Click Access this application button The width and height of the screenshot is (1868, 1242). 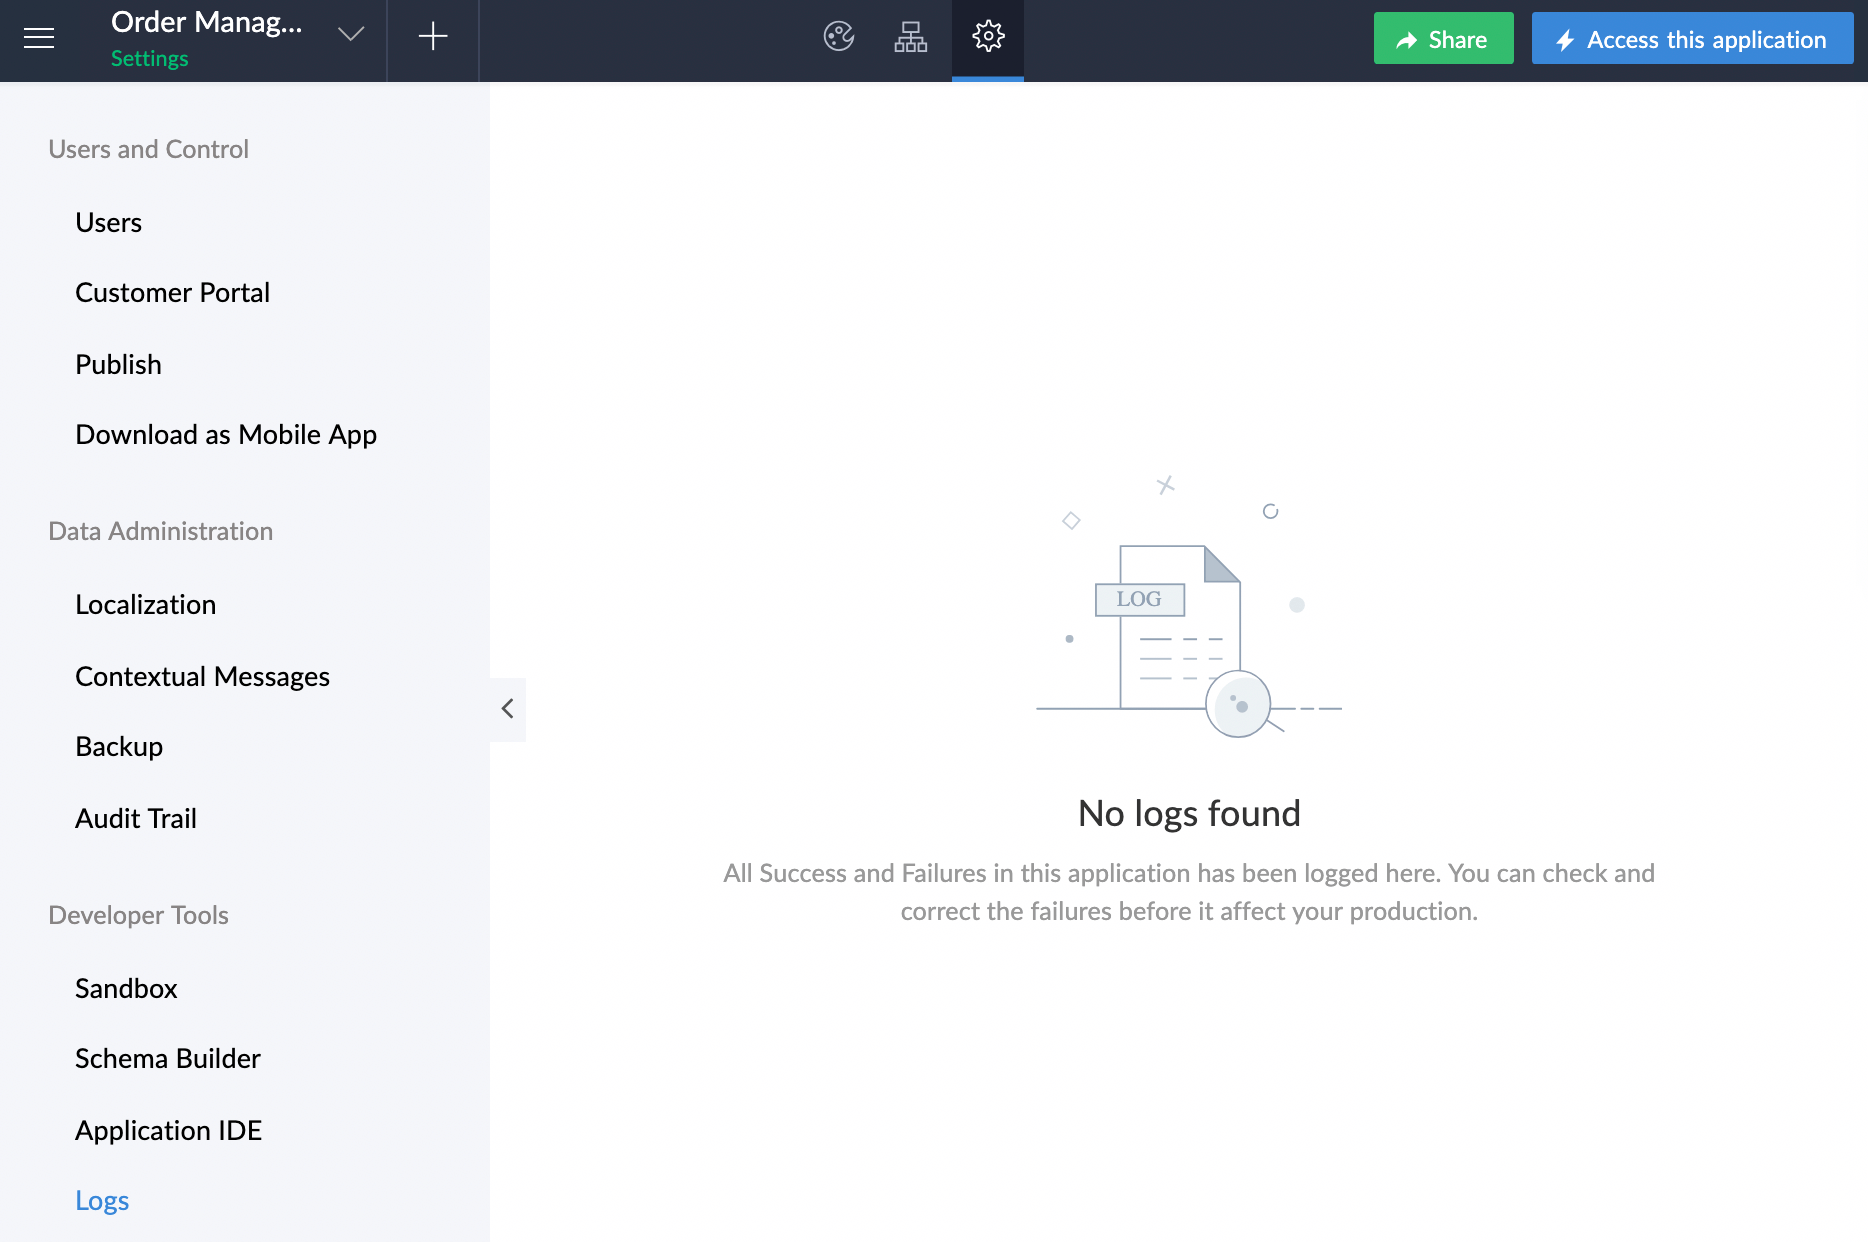click(1692, 39)
